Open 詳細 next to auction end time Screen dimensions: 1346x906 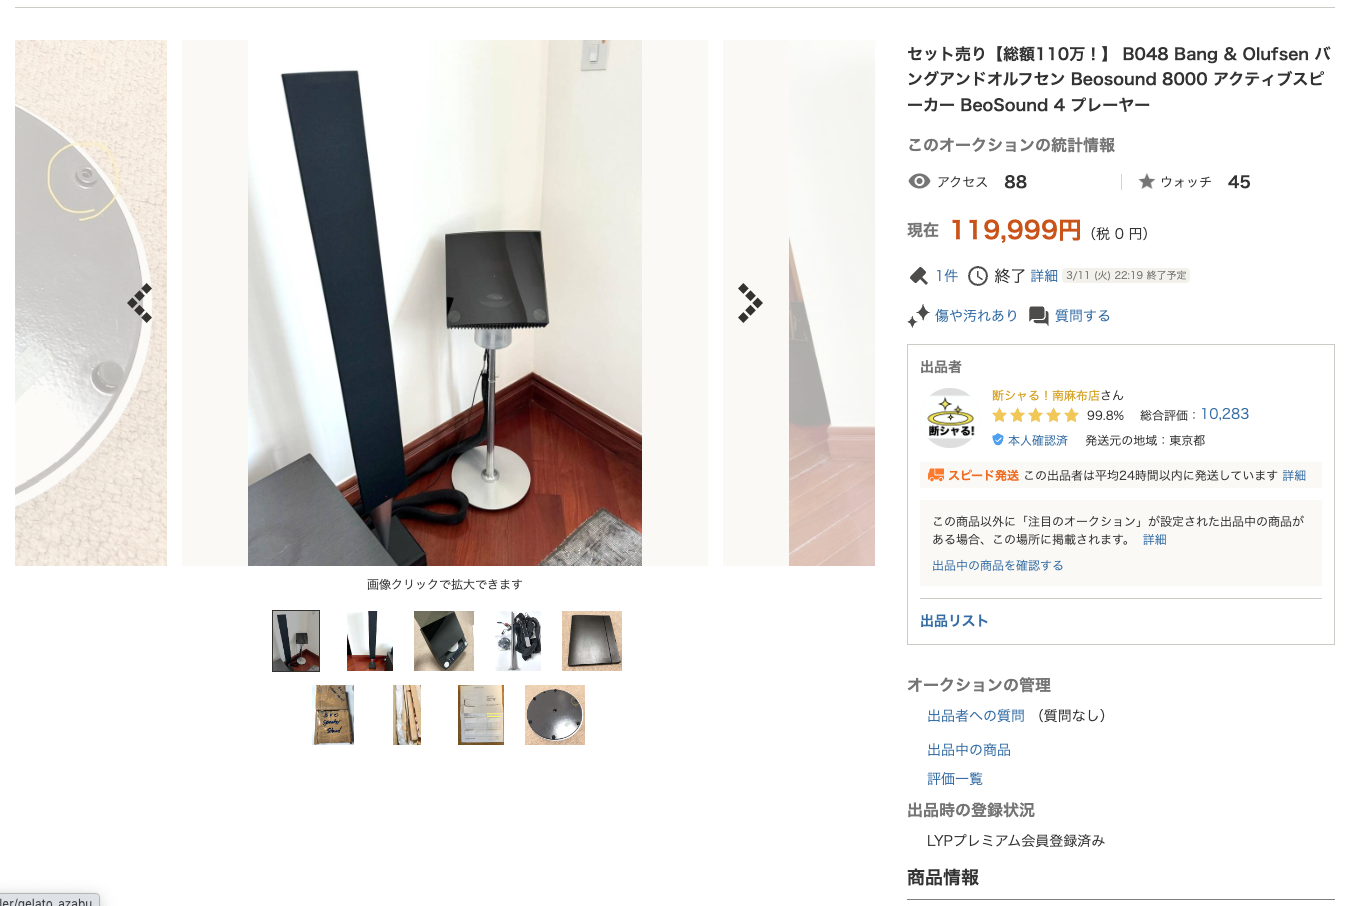pyautogui.click(x=1044, y=275)
